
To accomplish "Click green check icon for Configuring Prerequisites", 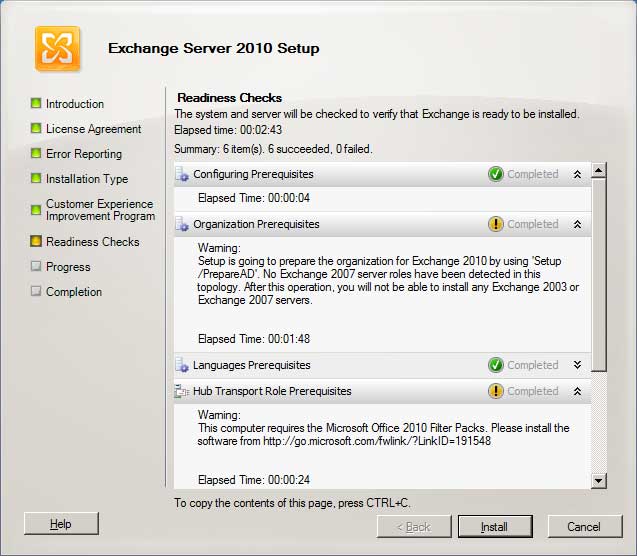I will click(x=495, y=174).
